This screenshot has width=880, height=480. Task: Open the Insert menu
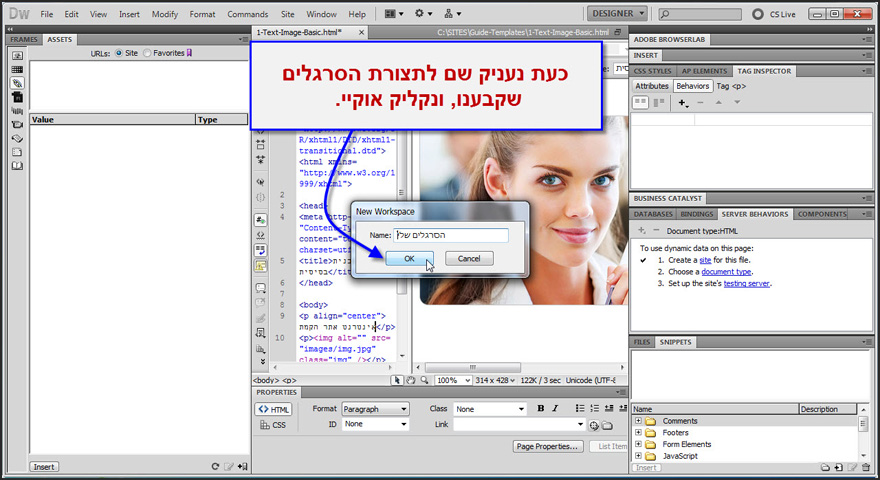point(129,14)
